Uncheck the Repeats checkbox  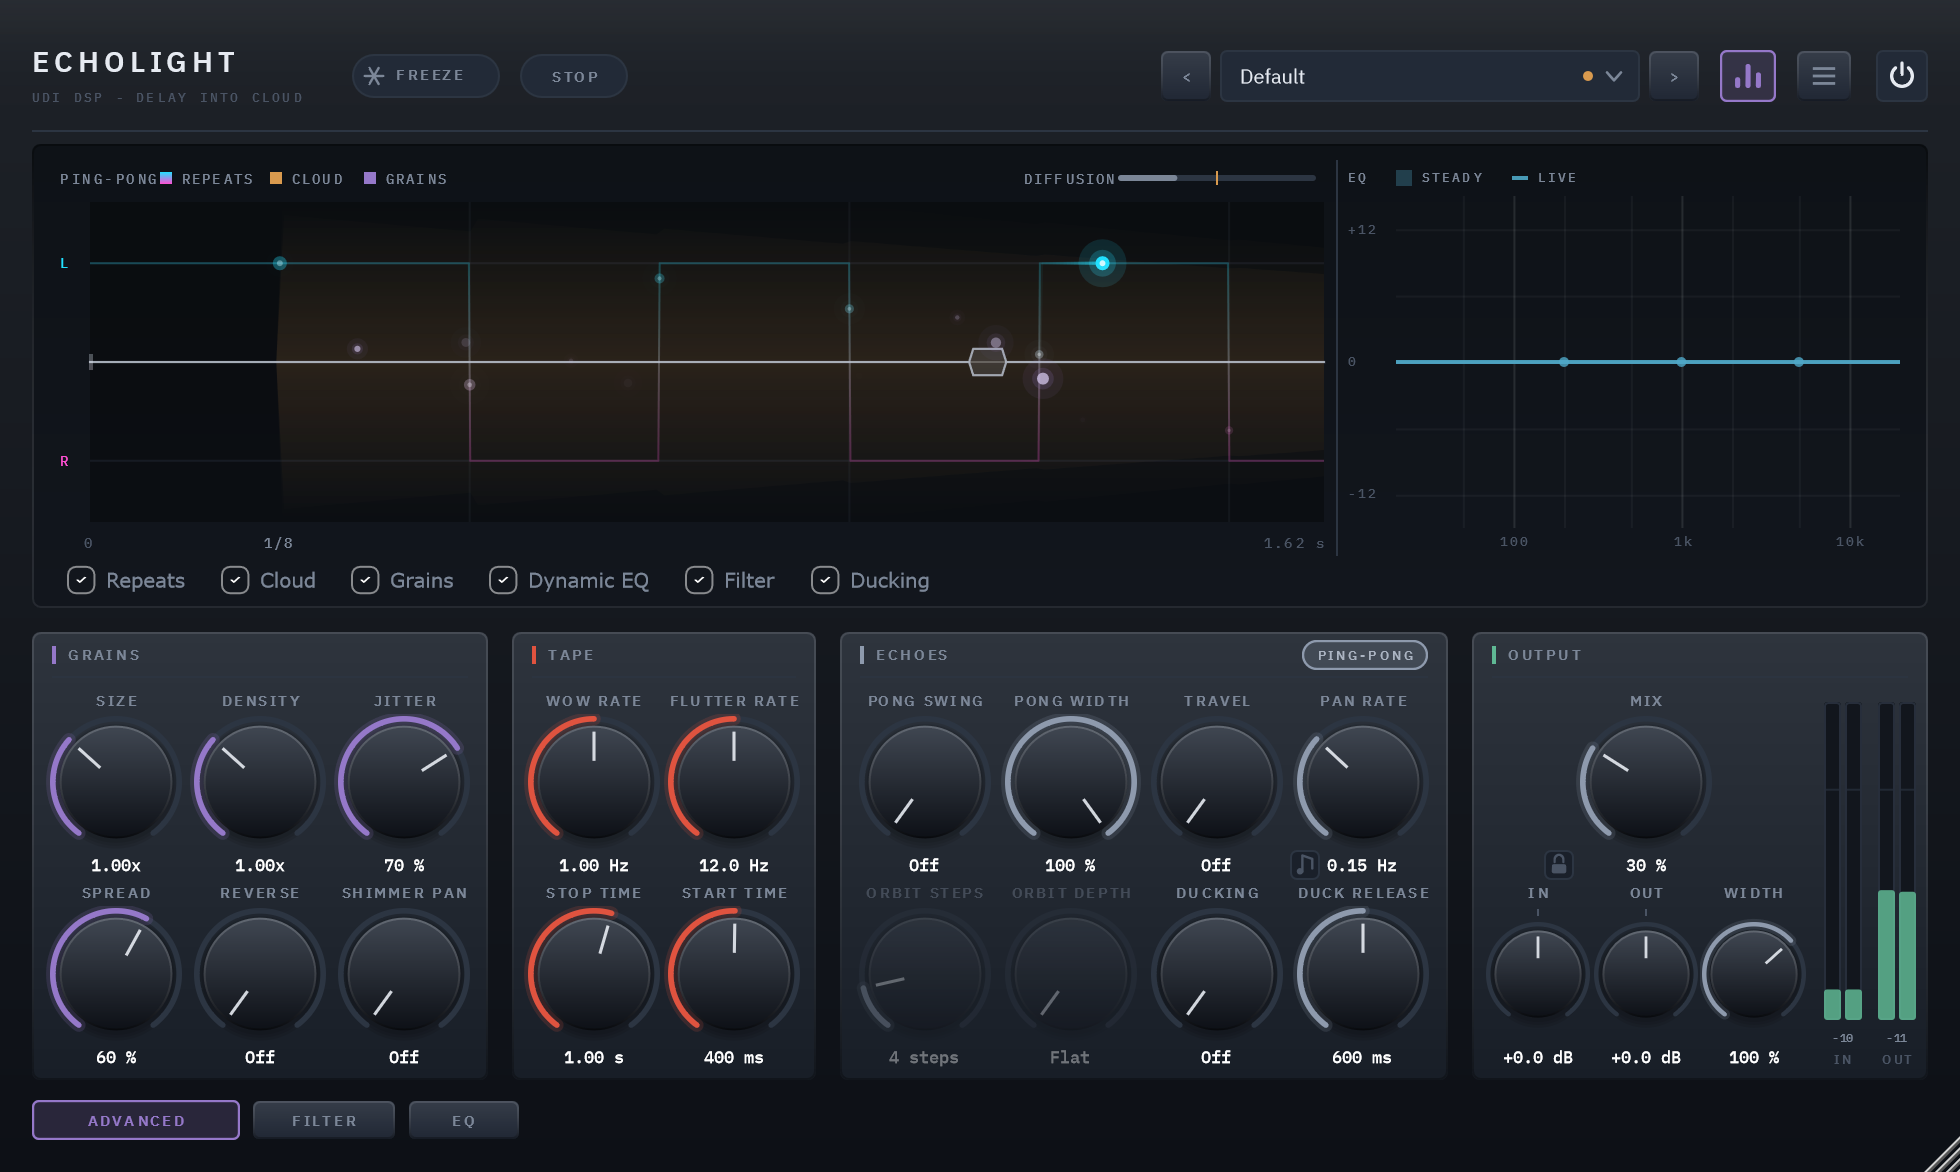coord(81,580)
